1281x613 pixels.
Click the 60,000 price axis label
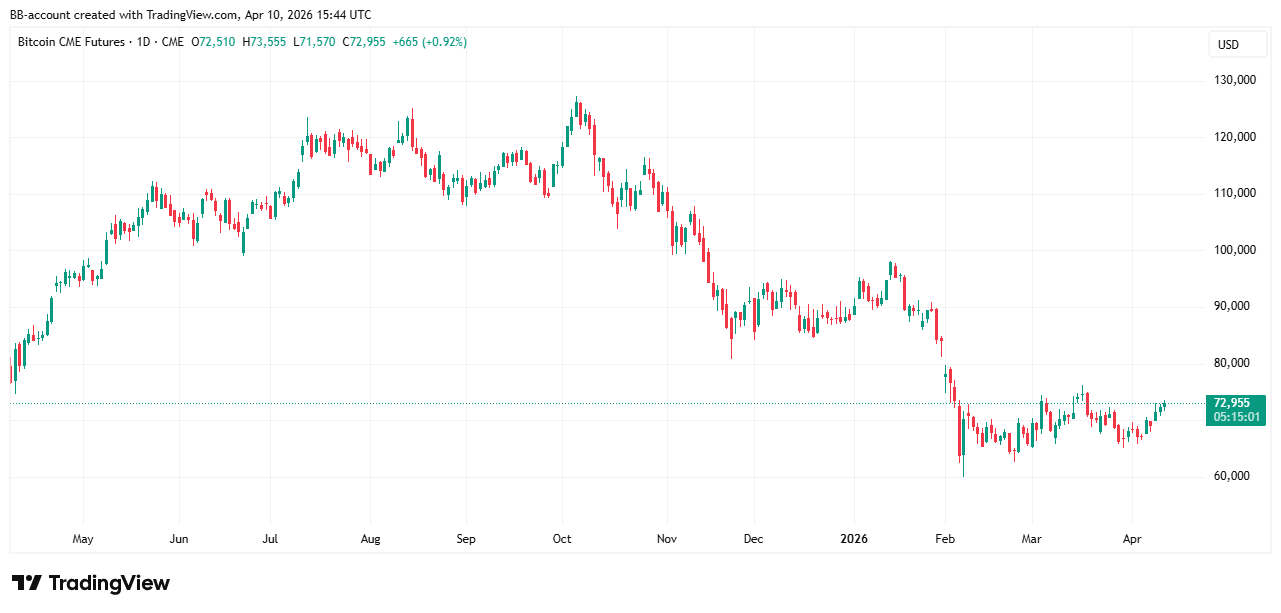(x=1232, y=476)
